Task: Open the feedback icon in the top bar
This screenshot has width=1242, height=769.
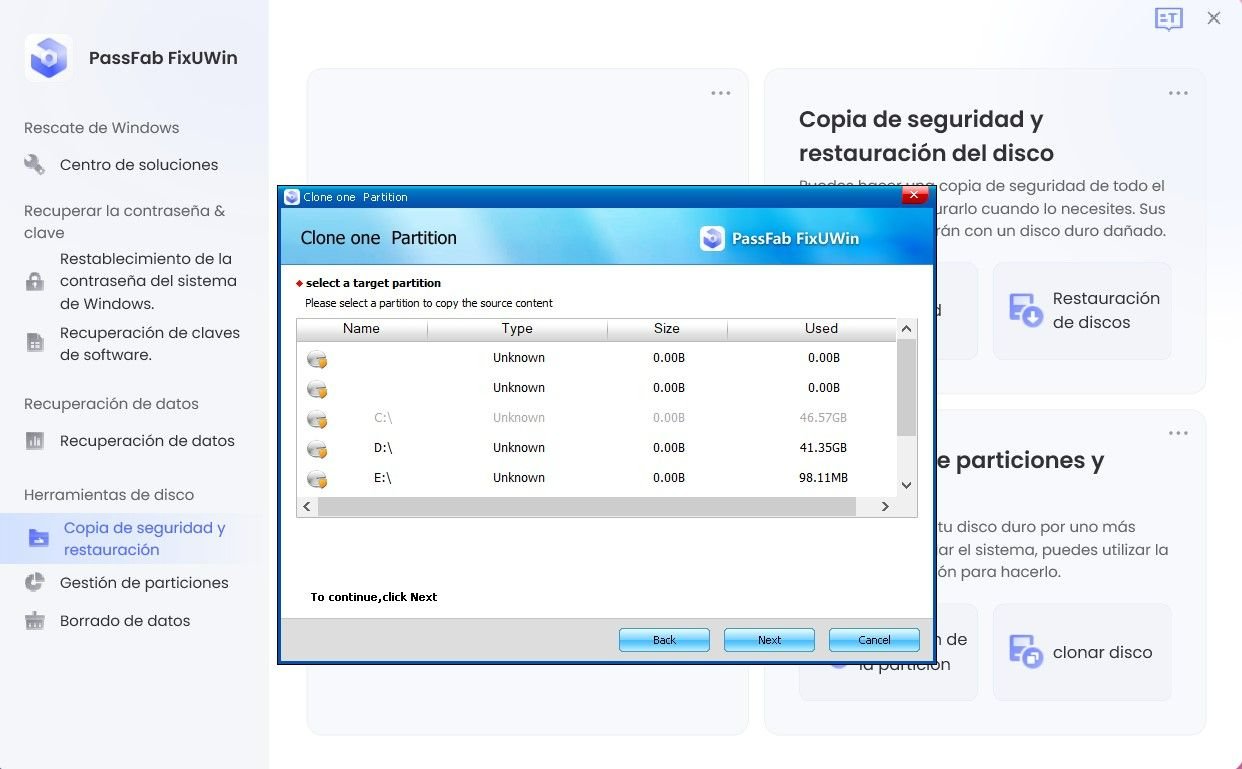Action: click(1168, 18)
